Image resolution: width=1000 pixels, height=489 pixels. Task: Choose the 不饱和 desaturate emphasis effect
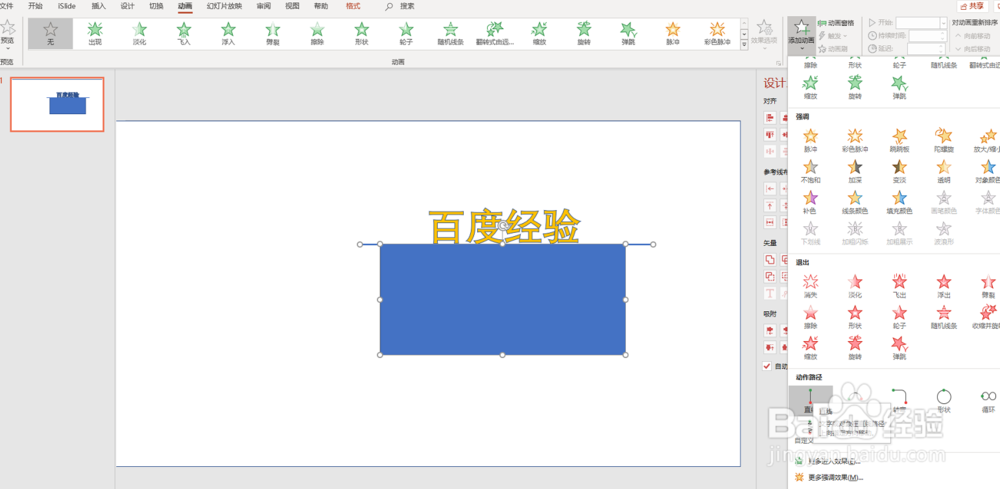pyautogui.click(x=810, y=171)
